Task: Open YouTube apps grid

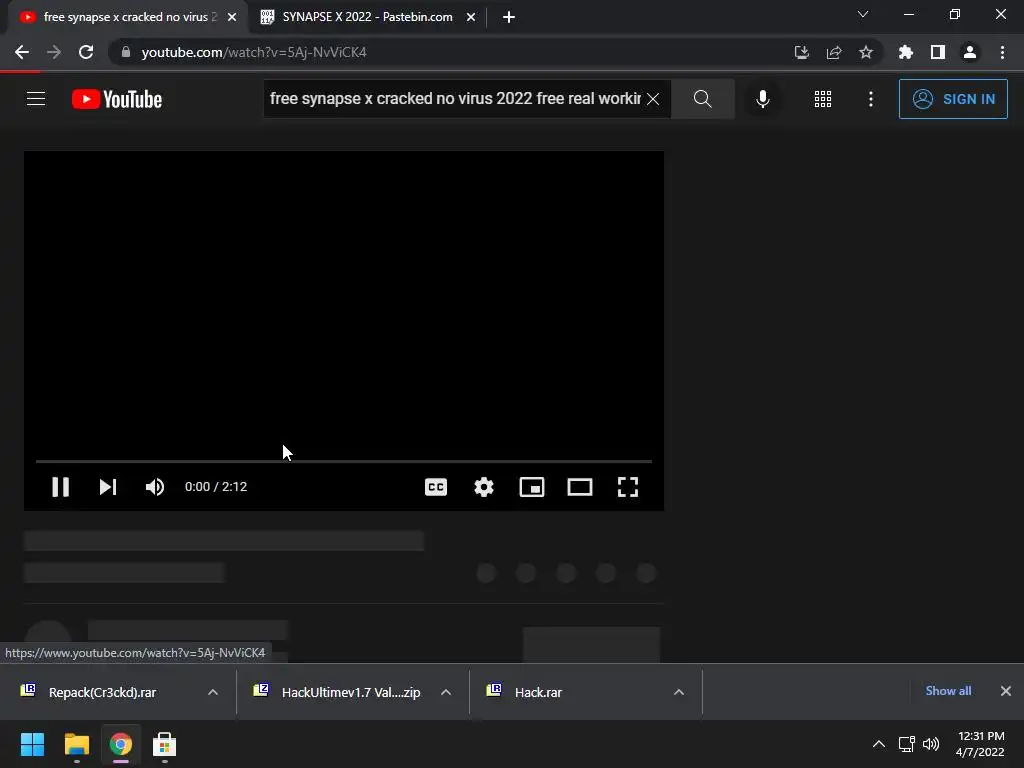Action: click(x=823, y=99)
